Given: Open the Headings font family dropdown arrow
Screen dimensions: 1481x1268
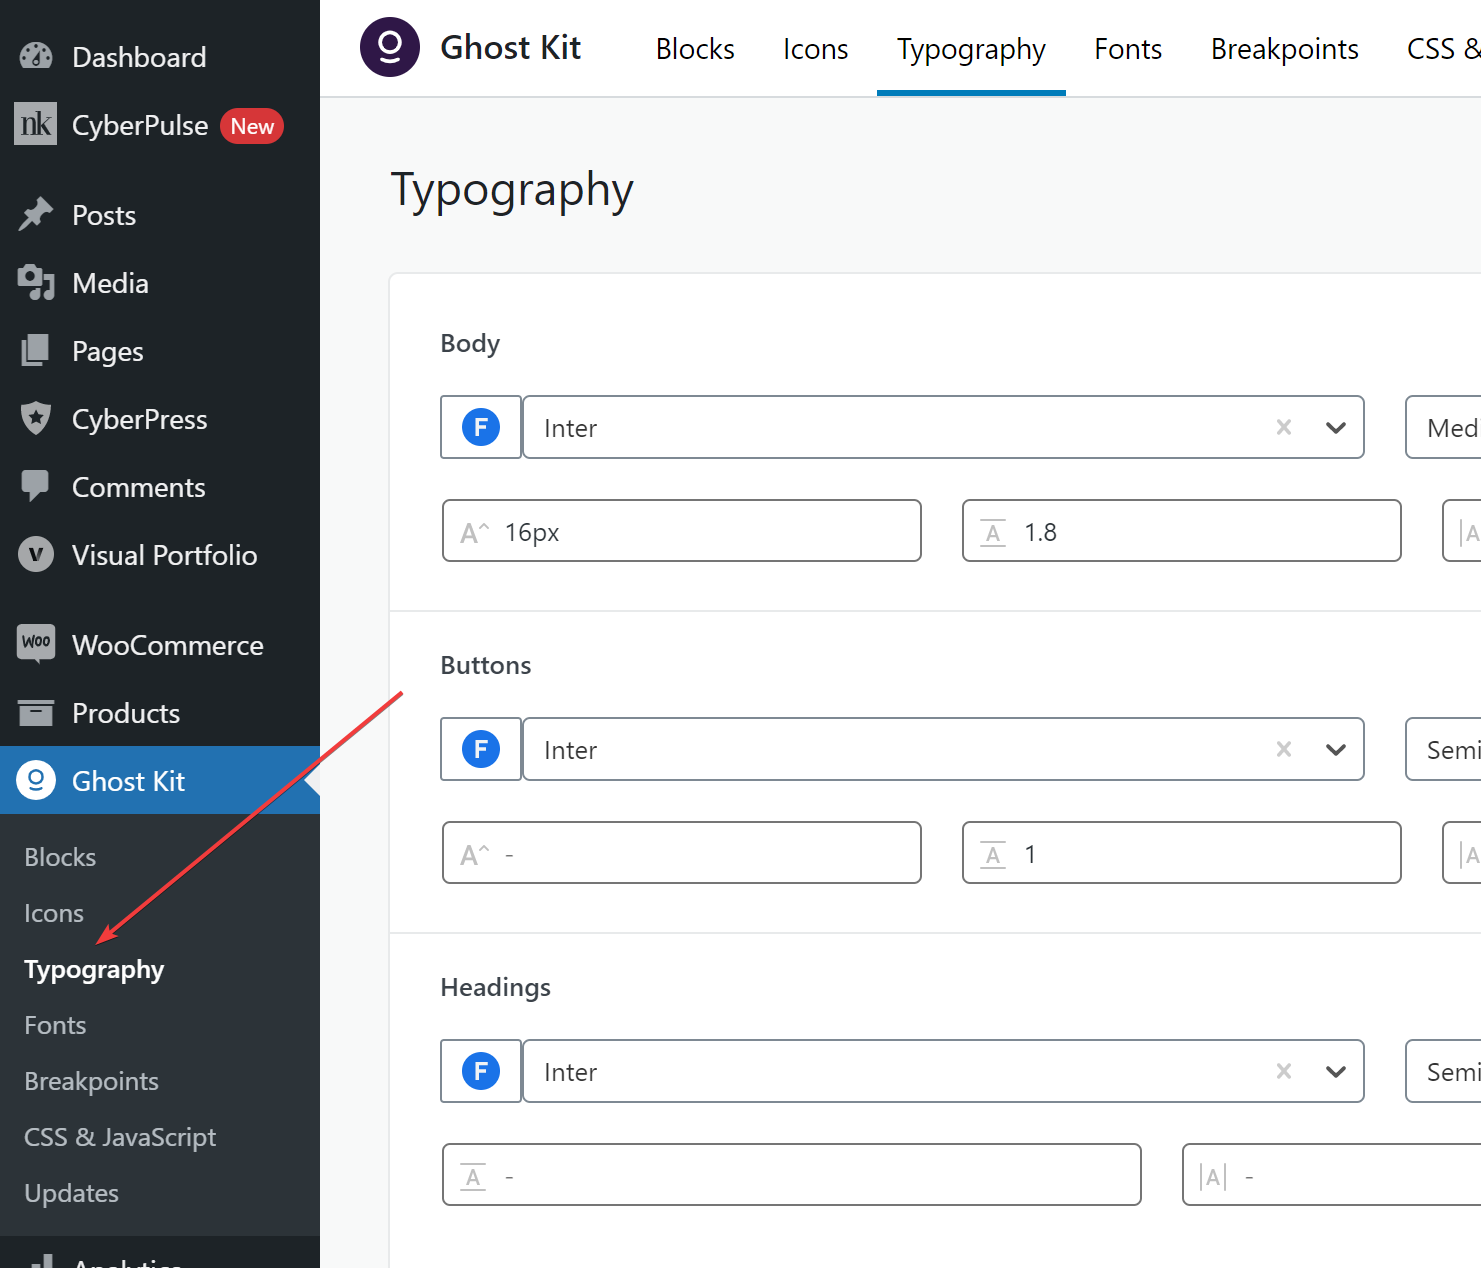Looking at the screenshot, I should 1336,1072.
